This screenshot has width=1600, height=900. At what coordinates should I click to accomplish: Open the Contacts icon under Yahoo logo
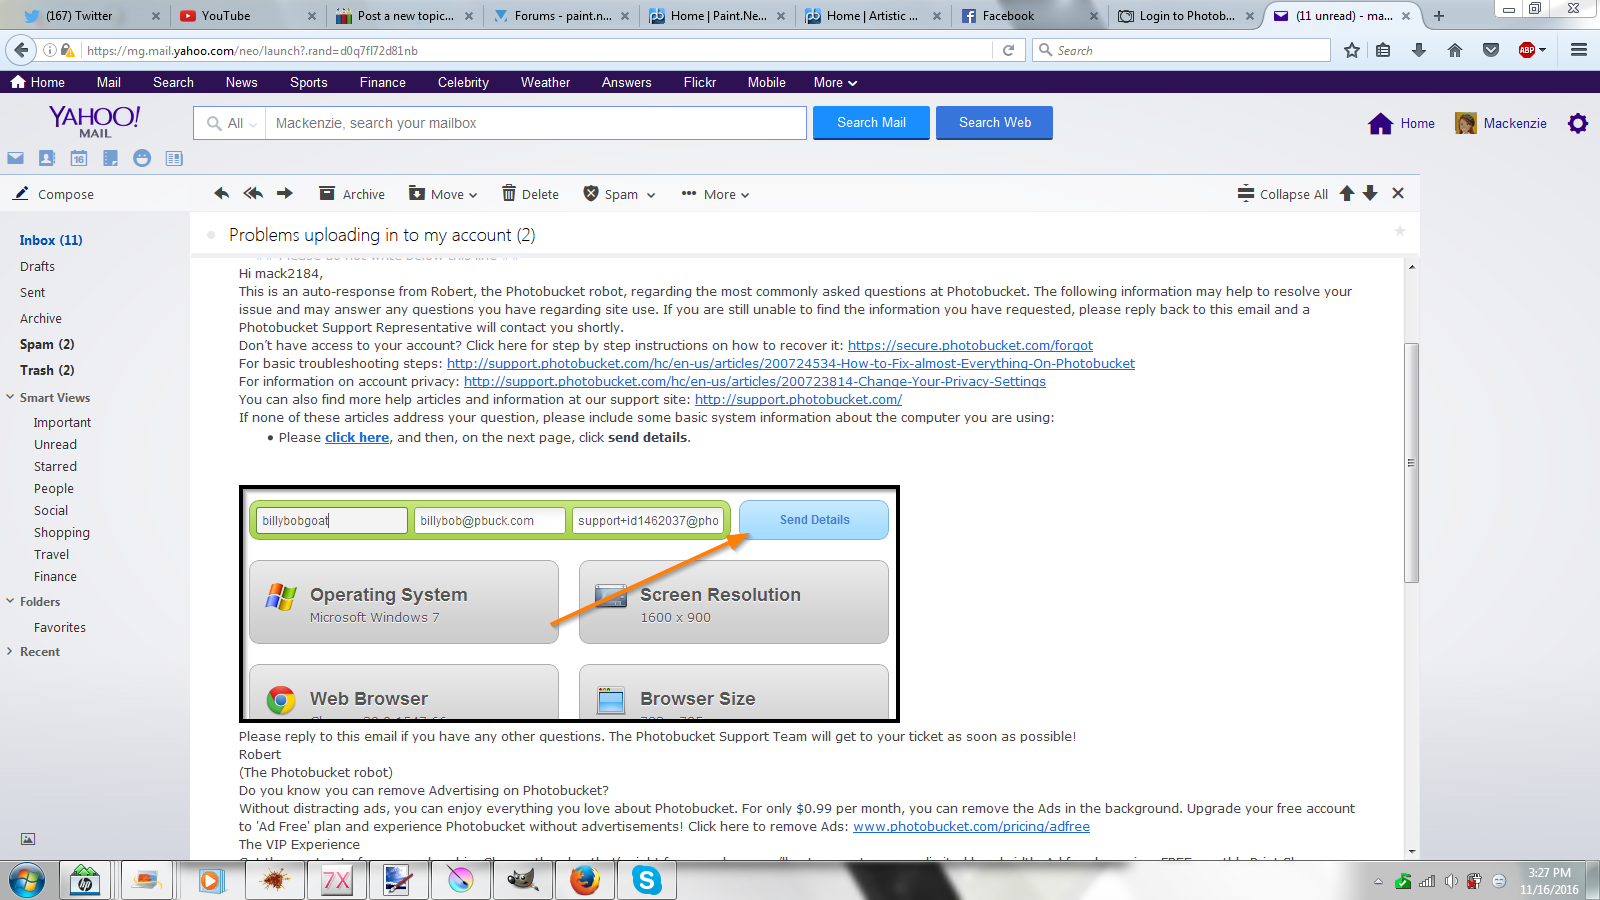coord(47,158)
